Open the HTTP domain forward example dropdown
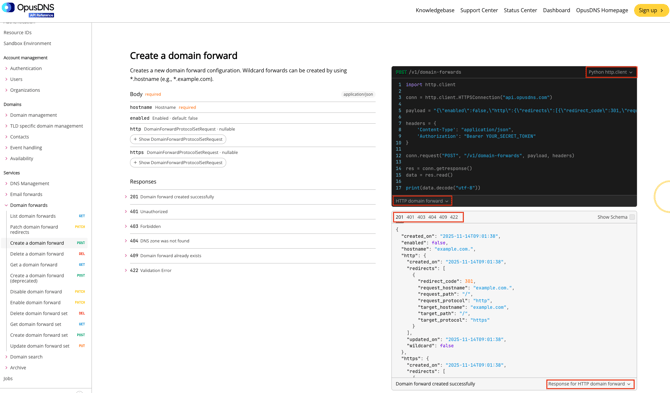670x393 pixels. pyautogui.click(x=422, y=201)
